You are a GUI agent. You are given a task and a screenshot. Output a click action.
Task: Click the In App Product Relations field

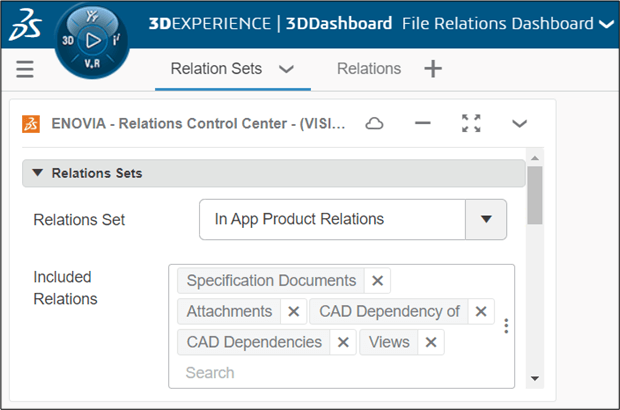coord(333,219)
